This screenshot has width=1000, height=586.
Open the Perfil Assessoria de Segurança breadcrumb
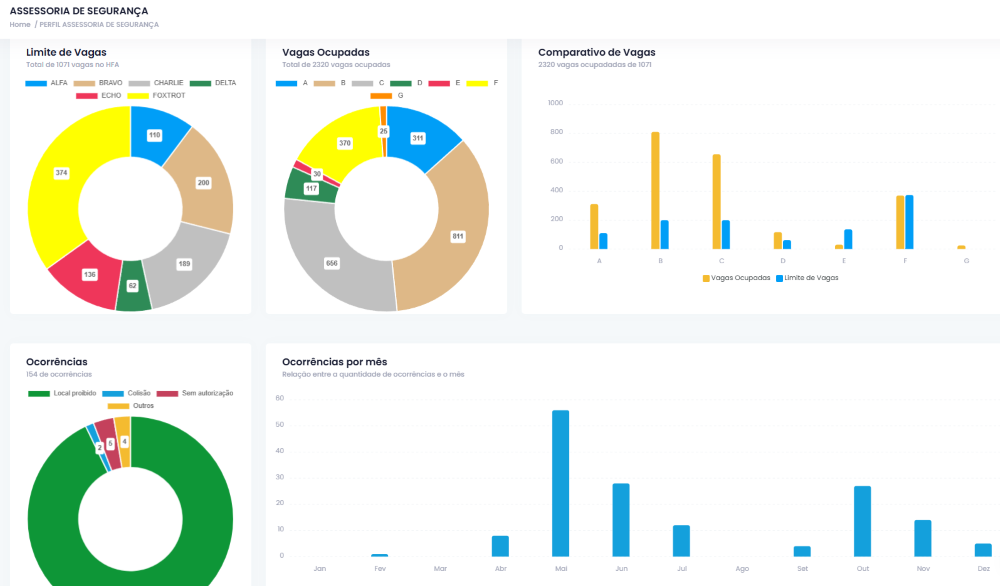pyautogui.click(x=99, y=24)
